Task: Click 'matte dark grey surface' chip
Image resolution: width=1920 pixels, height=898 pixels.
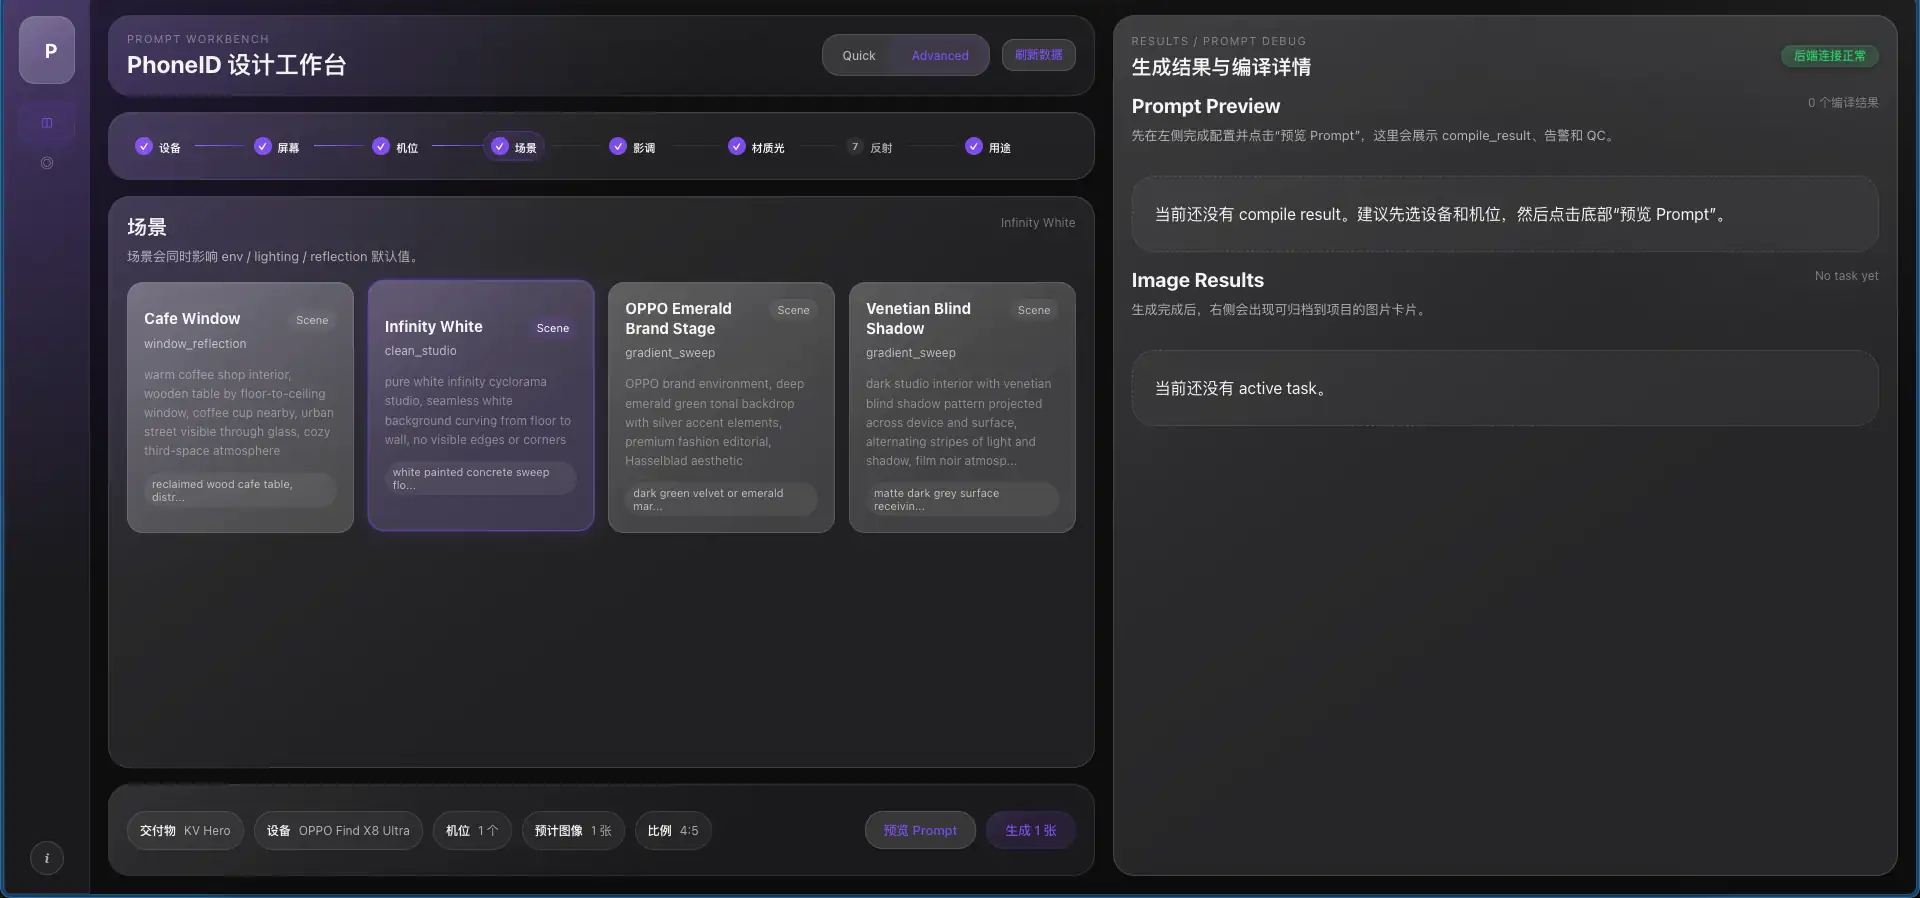Action: click(962, 499)
